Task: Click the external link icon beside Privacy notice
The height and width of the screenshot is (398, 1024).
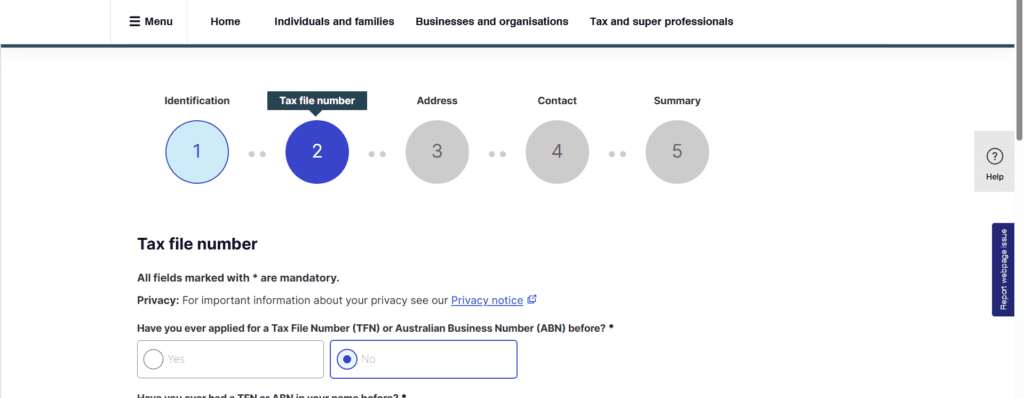Action: coord(532,300)
